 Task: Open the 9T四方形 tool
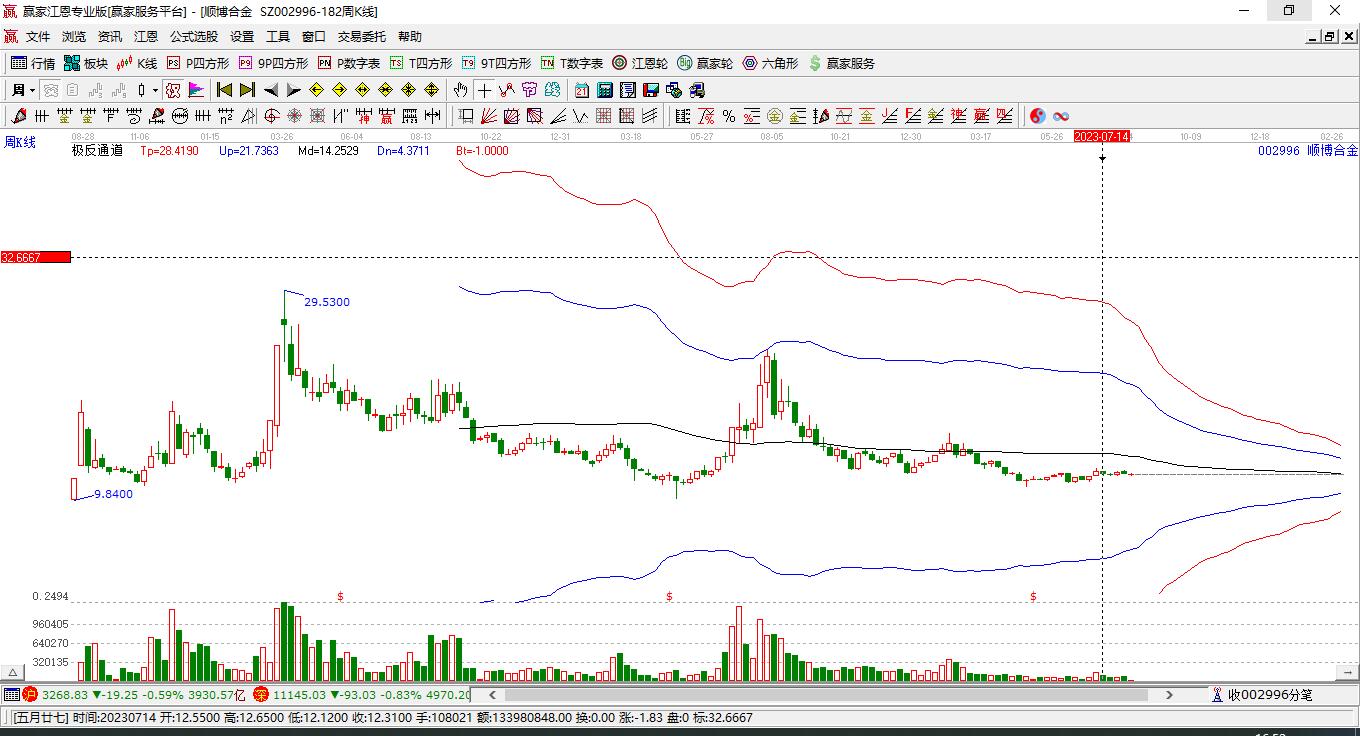496,63
